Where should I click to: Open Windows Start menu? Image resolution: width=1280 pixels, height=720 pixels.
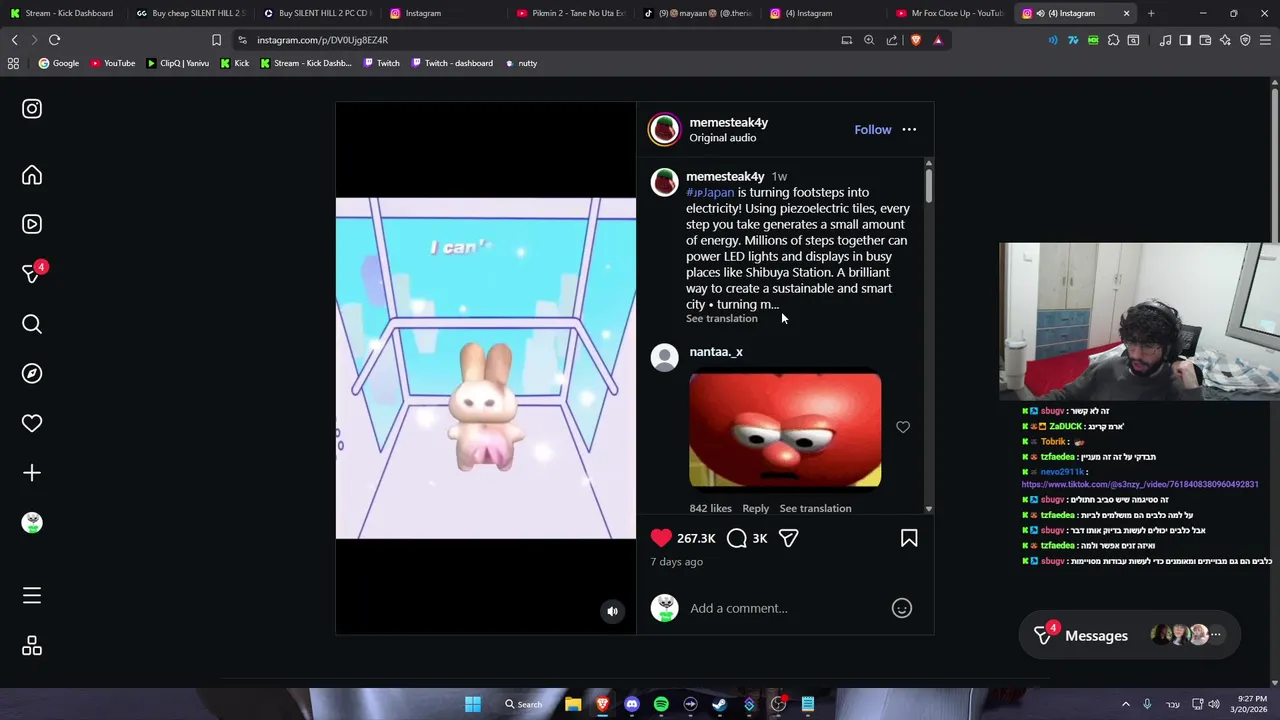point(472,704)
